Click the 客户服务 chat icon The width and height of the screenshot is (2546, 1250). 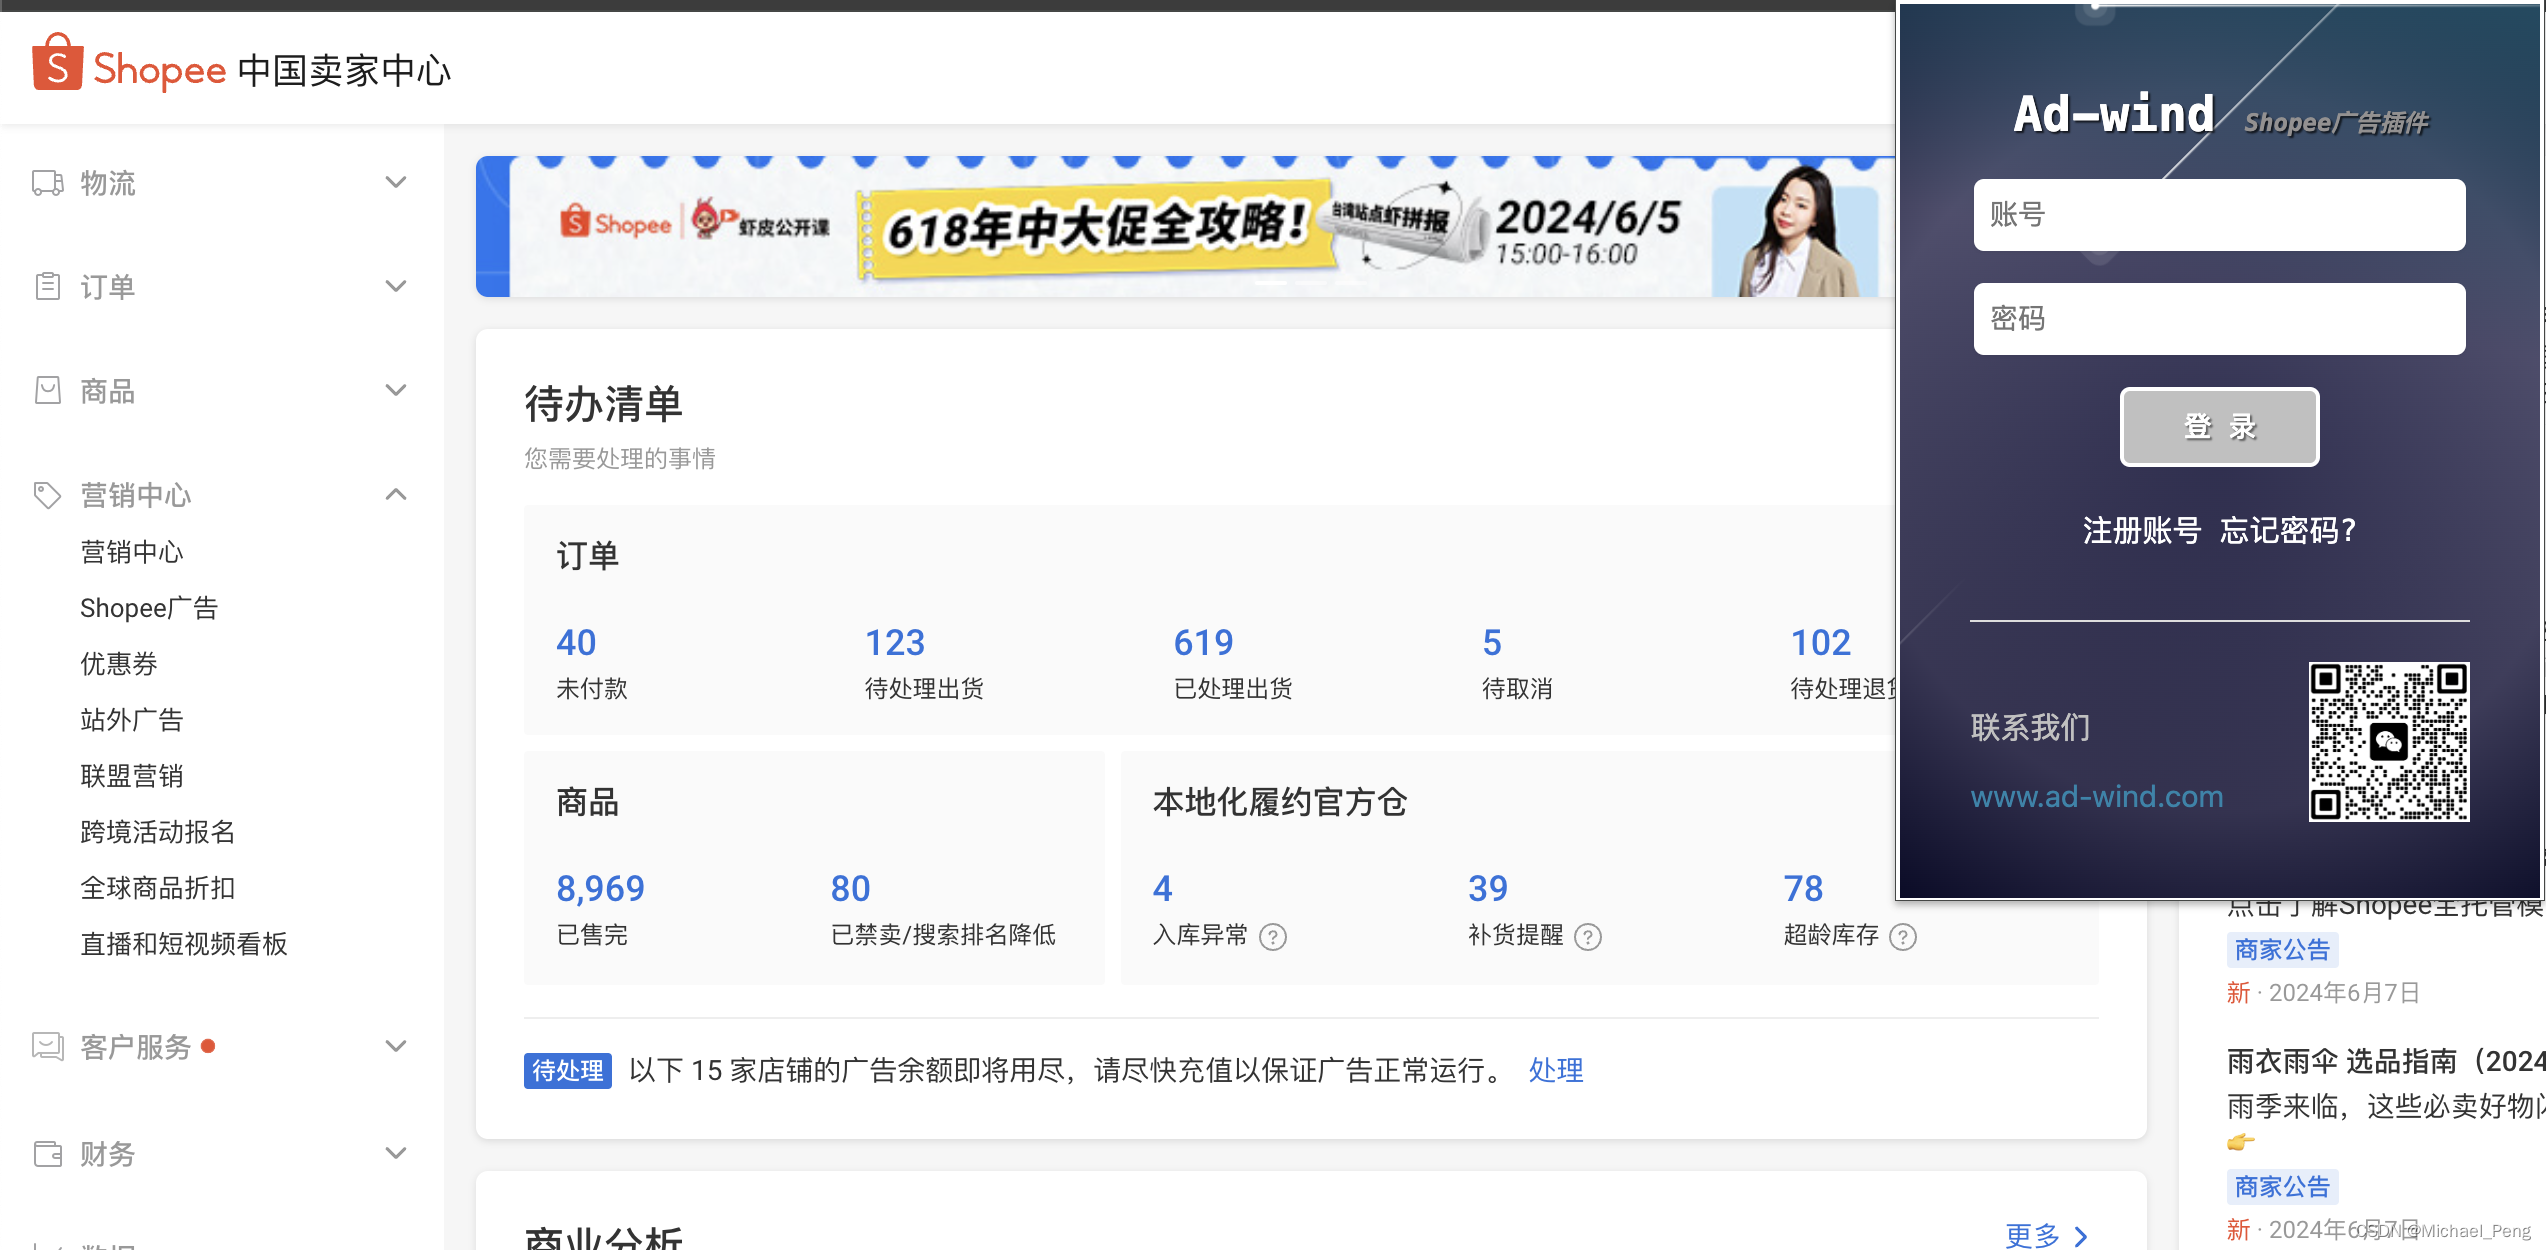(47, 1046)
